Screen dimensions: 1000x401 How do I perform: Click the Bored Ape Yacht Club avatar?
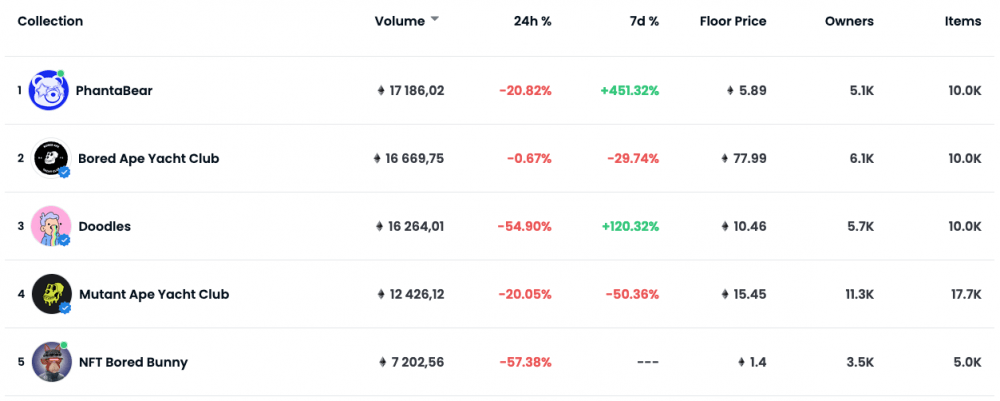coord(50,159)
